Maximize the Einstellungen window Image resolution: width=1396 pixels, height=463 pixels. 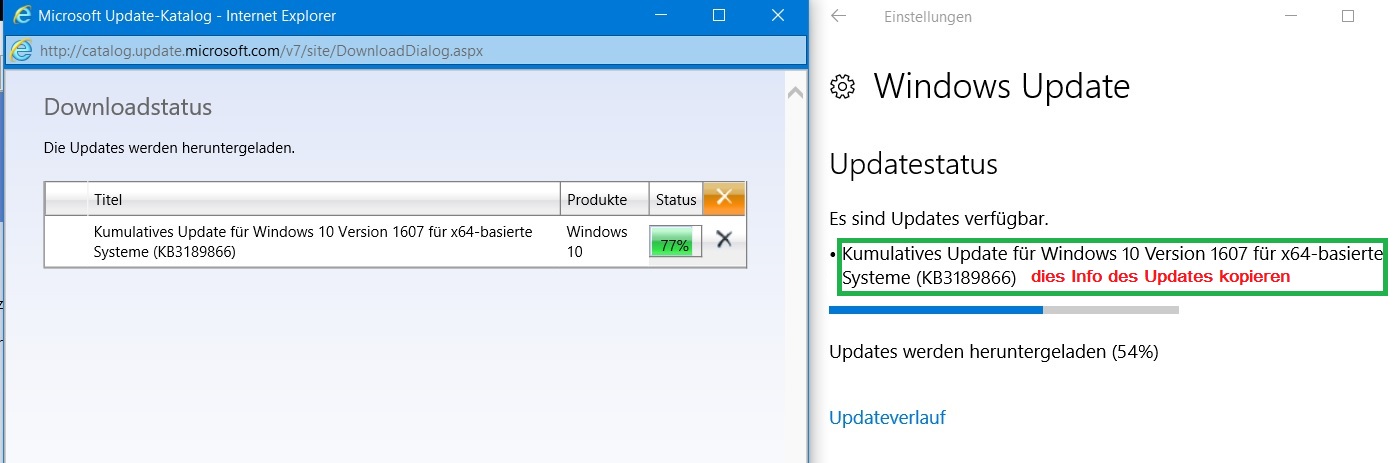coord(1348,16)
